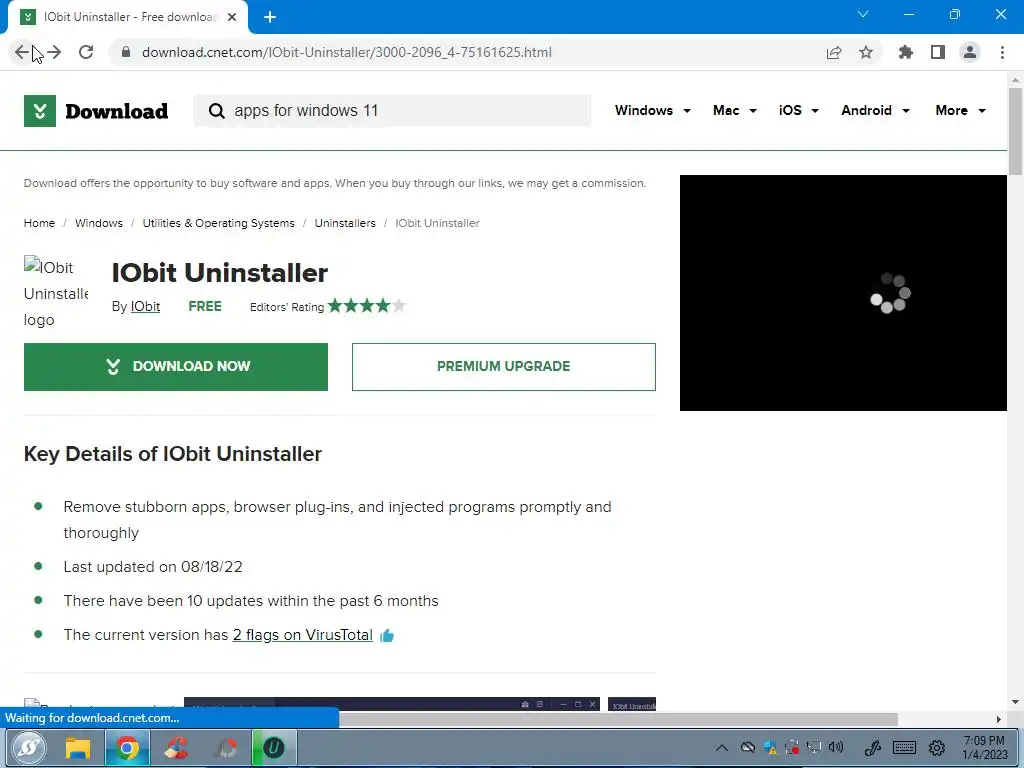
Task: Open IObit Uninstaller taskbar icon
Action: 274,748
